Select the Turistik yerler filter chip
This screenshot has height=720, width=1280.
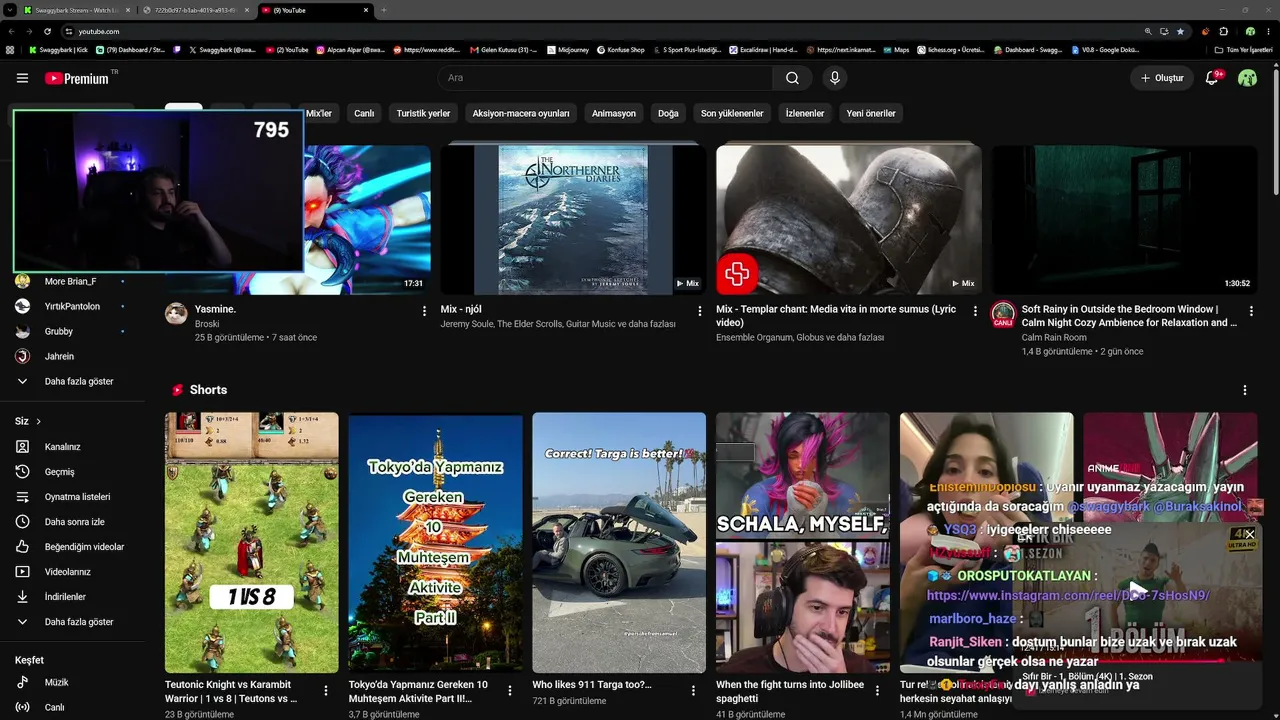[423, 113]
